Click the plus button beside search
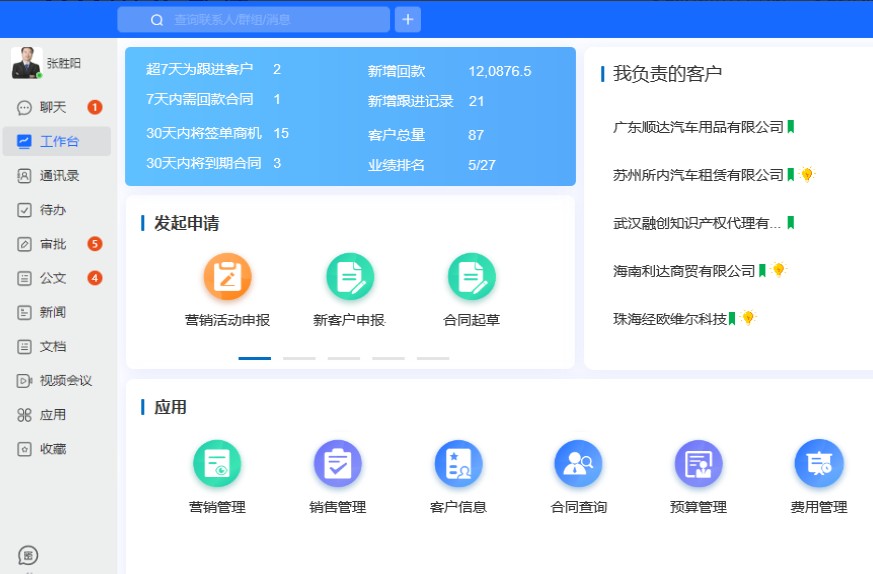The image size is (873, 574). click(408, 19)
